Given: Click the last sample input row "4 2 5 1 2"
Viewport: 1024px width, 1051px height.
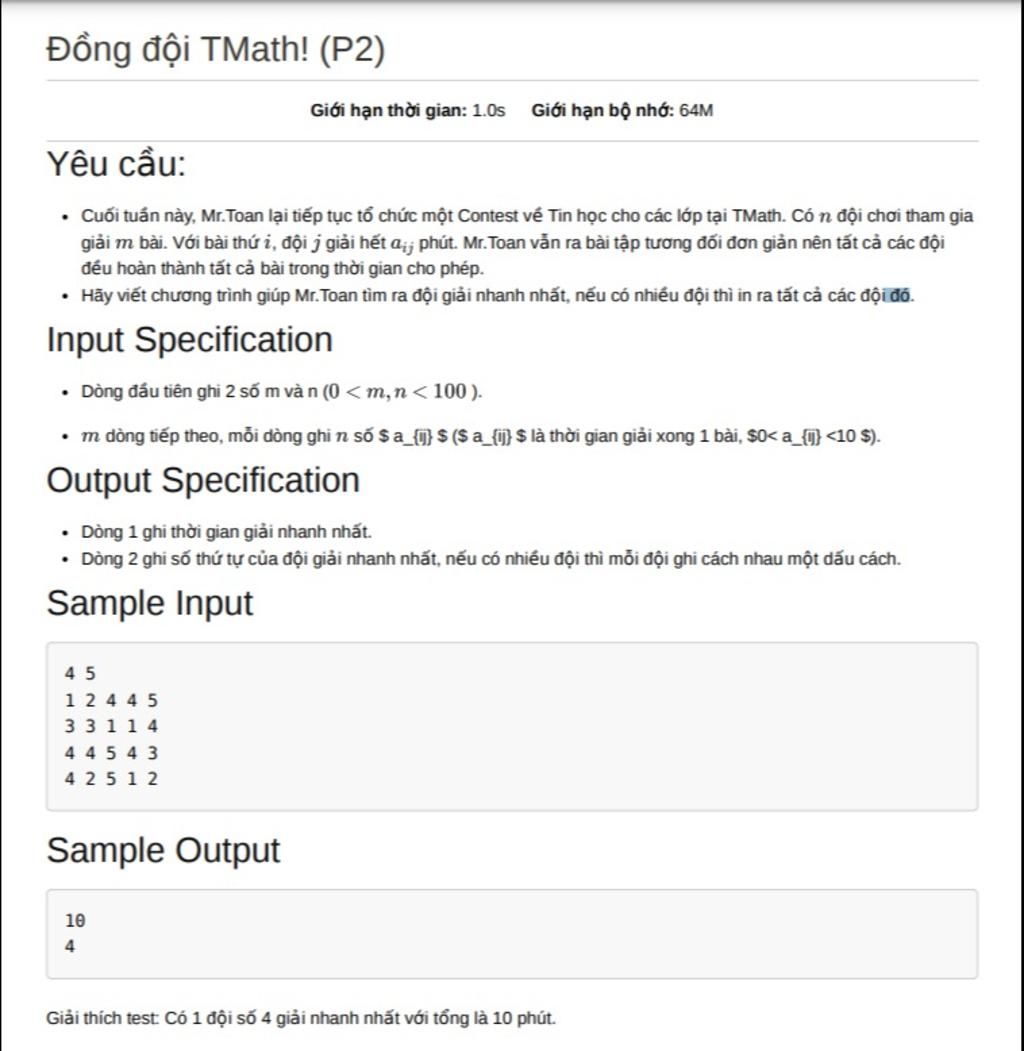Looking at the screenshot, I should pos(111,778).
